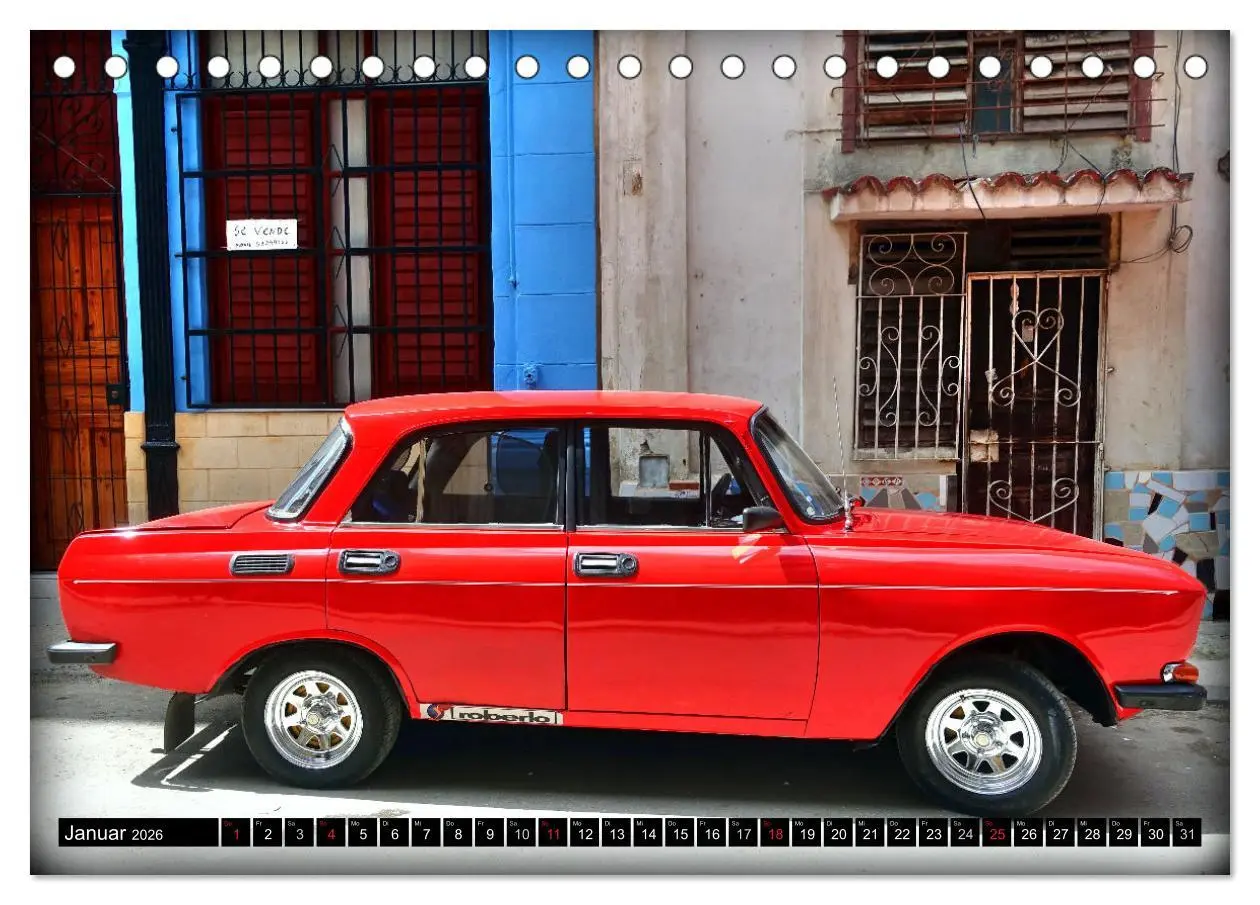Click the 'roberto' sticker on the car sill
1260x905 pixels.
pos(492,714)
